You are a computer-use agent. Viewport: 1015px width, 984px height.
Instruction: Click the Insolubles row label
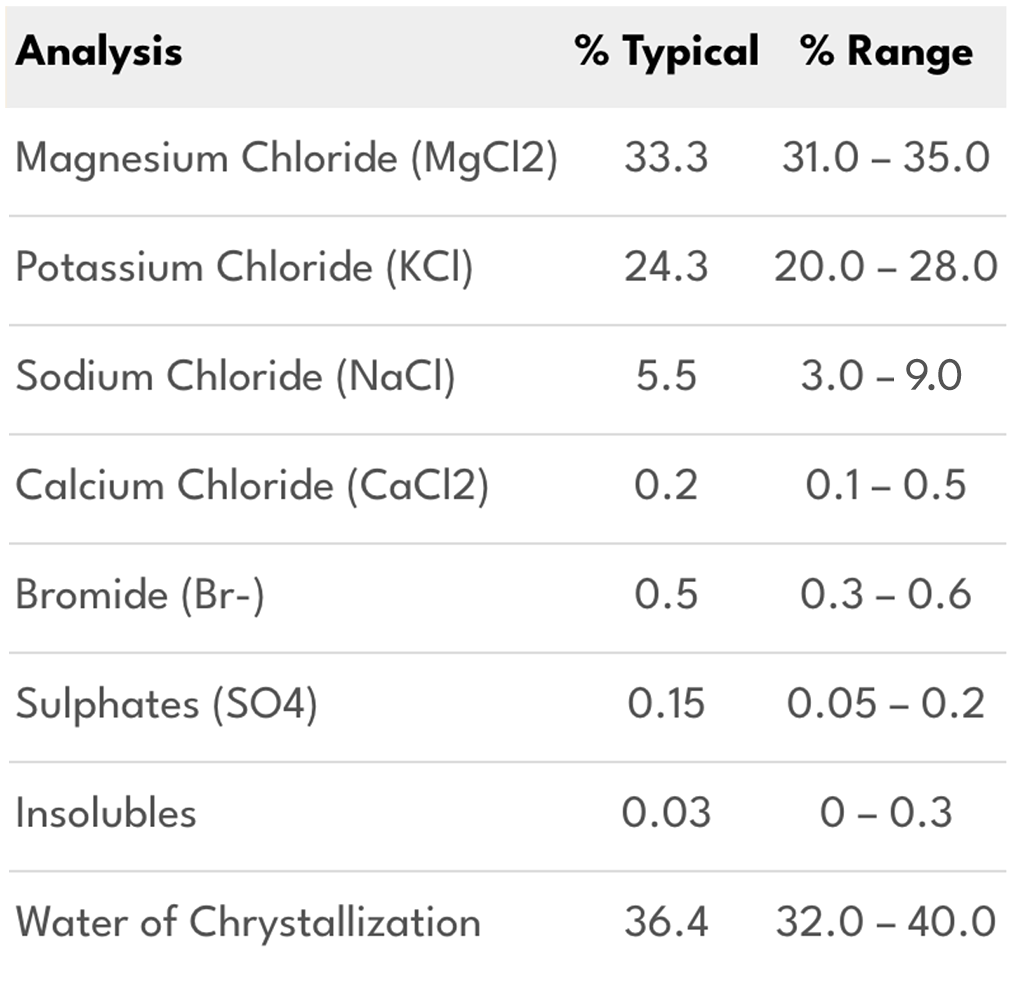106,813
